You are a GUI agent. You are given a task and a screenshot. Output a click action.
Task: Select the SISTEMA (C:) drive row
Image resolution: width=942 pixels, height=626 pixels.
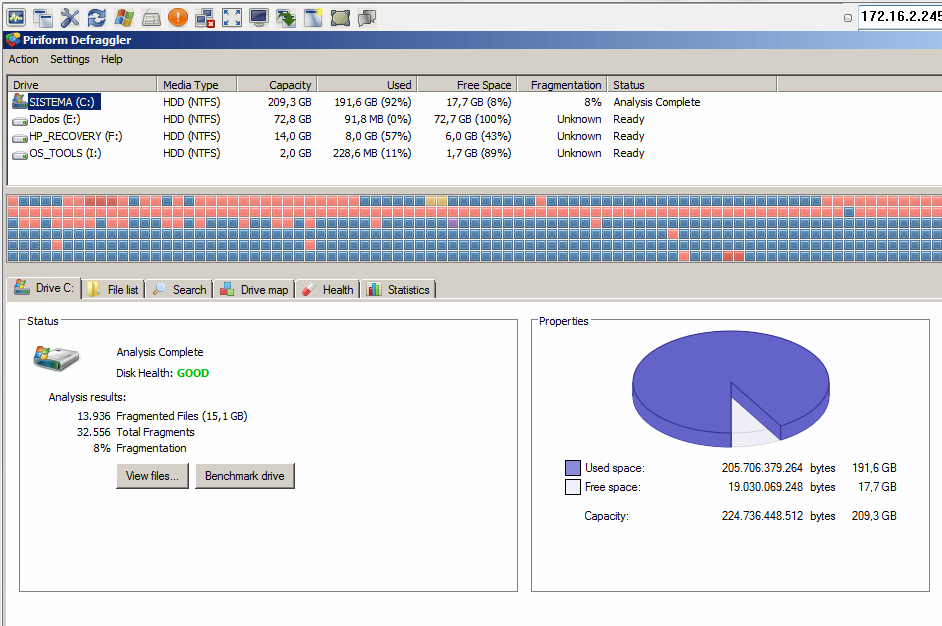click(x=475, y=102)
